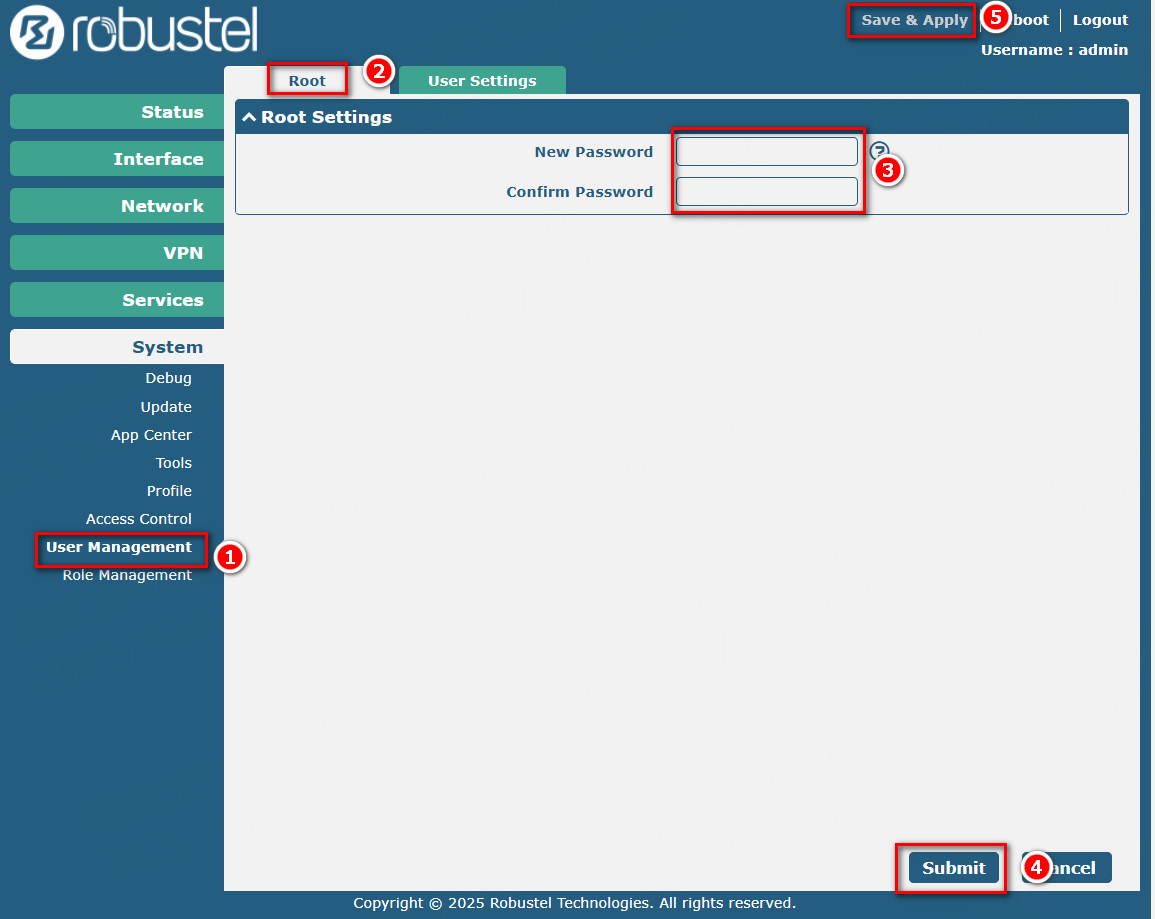
Task: Click the password help question mark icon
Action: 878,150
